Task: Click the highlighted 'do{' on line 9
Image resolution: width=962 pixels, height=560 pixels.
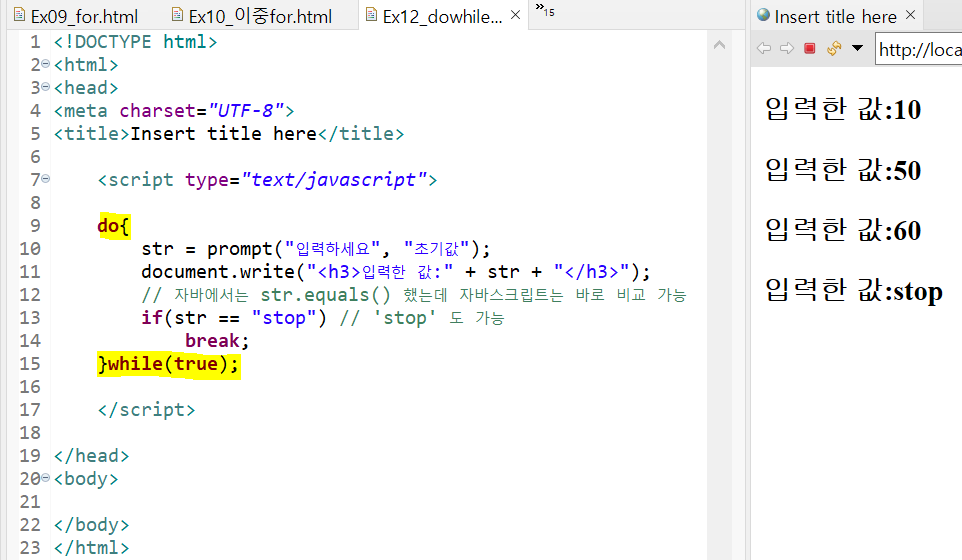Action: point(114,226)
